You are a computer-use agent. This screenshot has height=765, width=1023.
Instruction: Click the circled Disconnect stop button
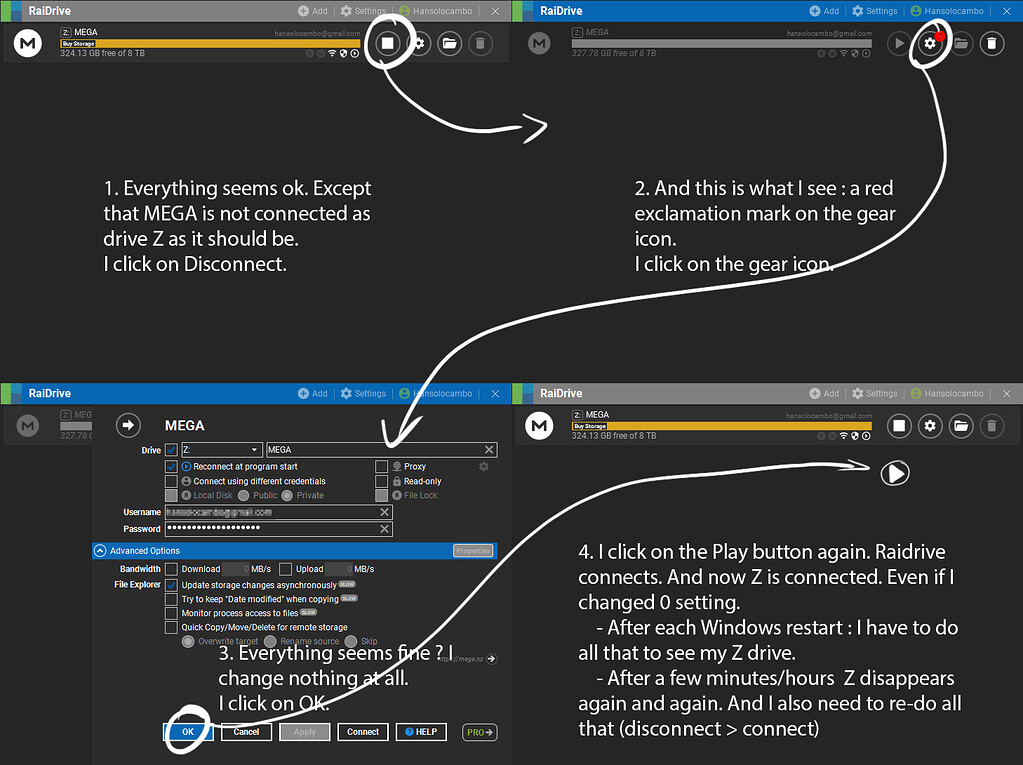coord(388,44)
